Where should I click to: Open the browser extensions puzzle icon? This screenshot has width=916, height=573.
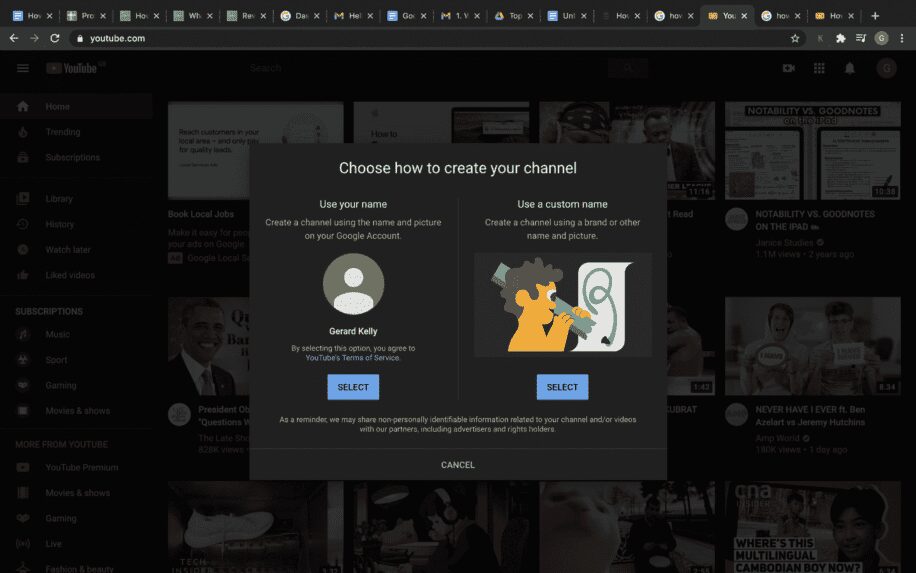tap(840, 38)
